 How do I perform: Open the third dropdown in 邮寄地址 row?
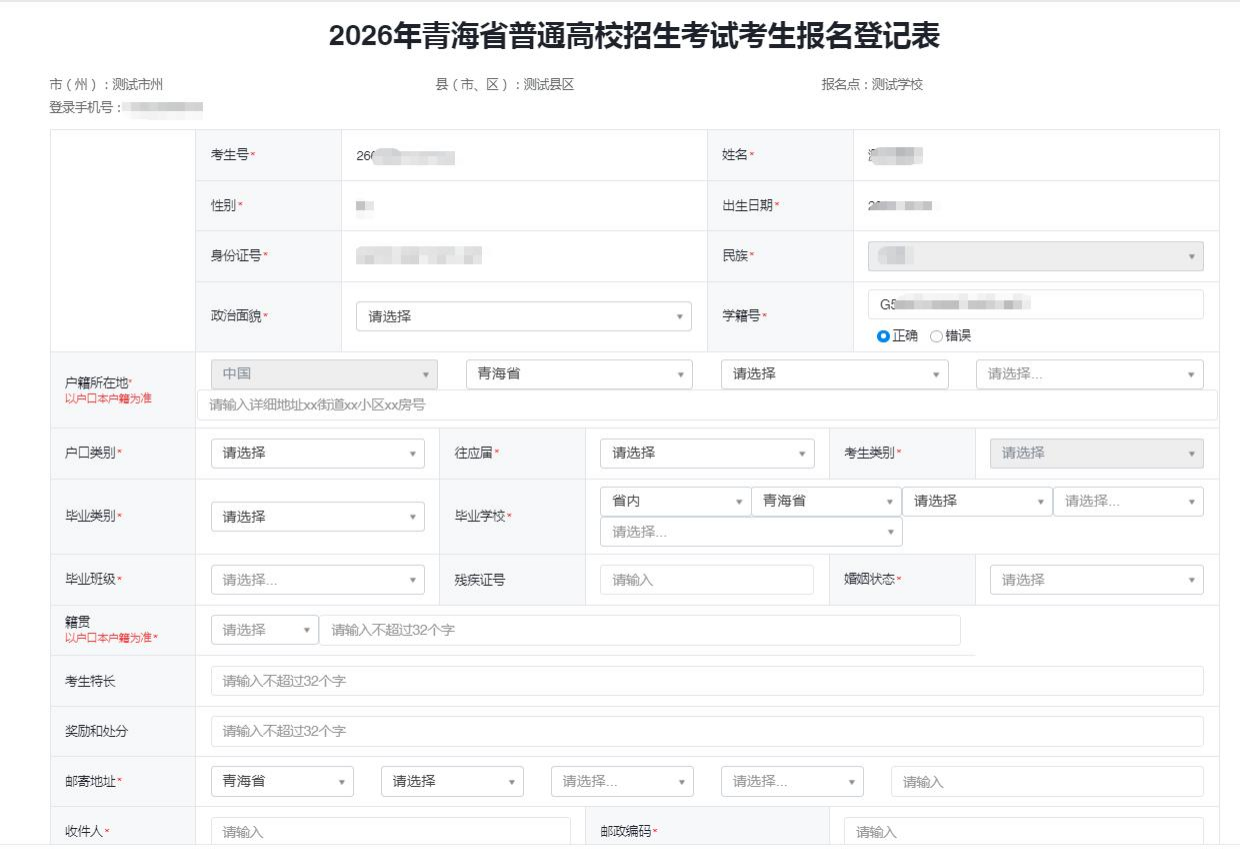[x=622, y=781]
